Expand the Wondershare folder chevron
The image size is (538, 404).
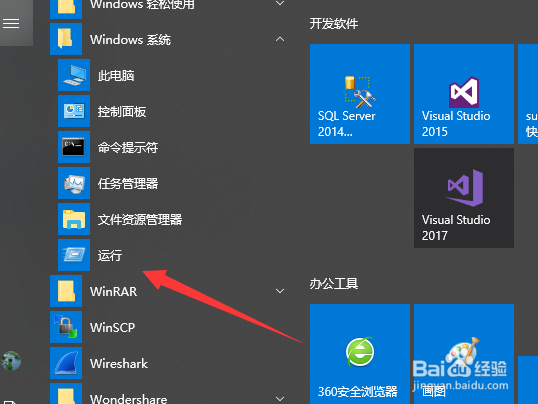coord(280,399)
